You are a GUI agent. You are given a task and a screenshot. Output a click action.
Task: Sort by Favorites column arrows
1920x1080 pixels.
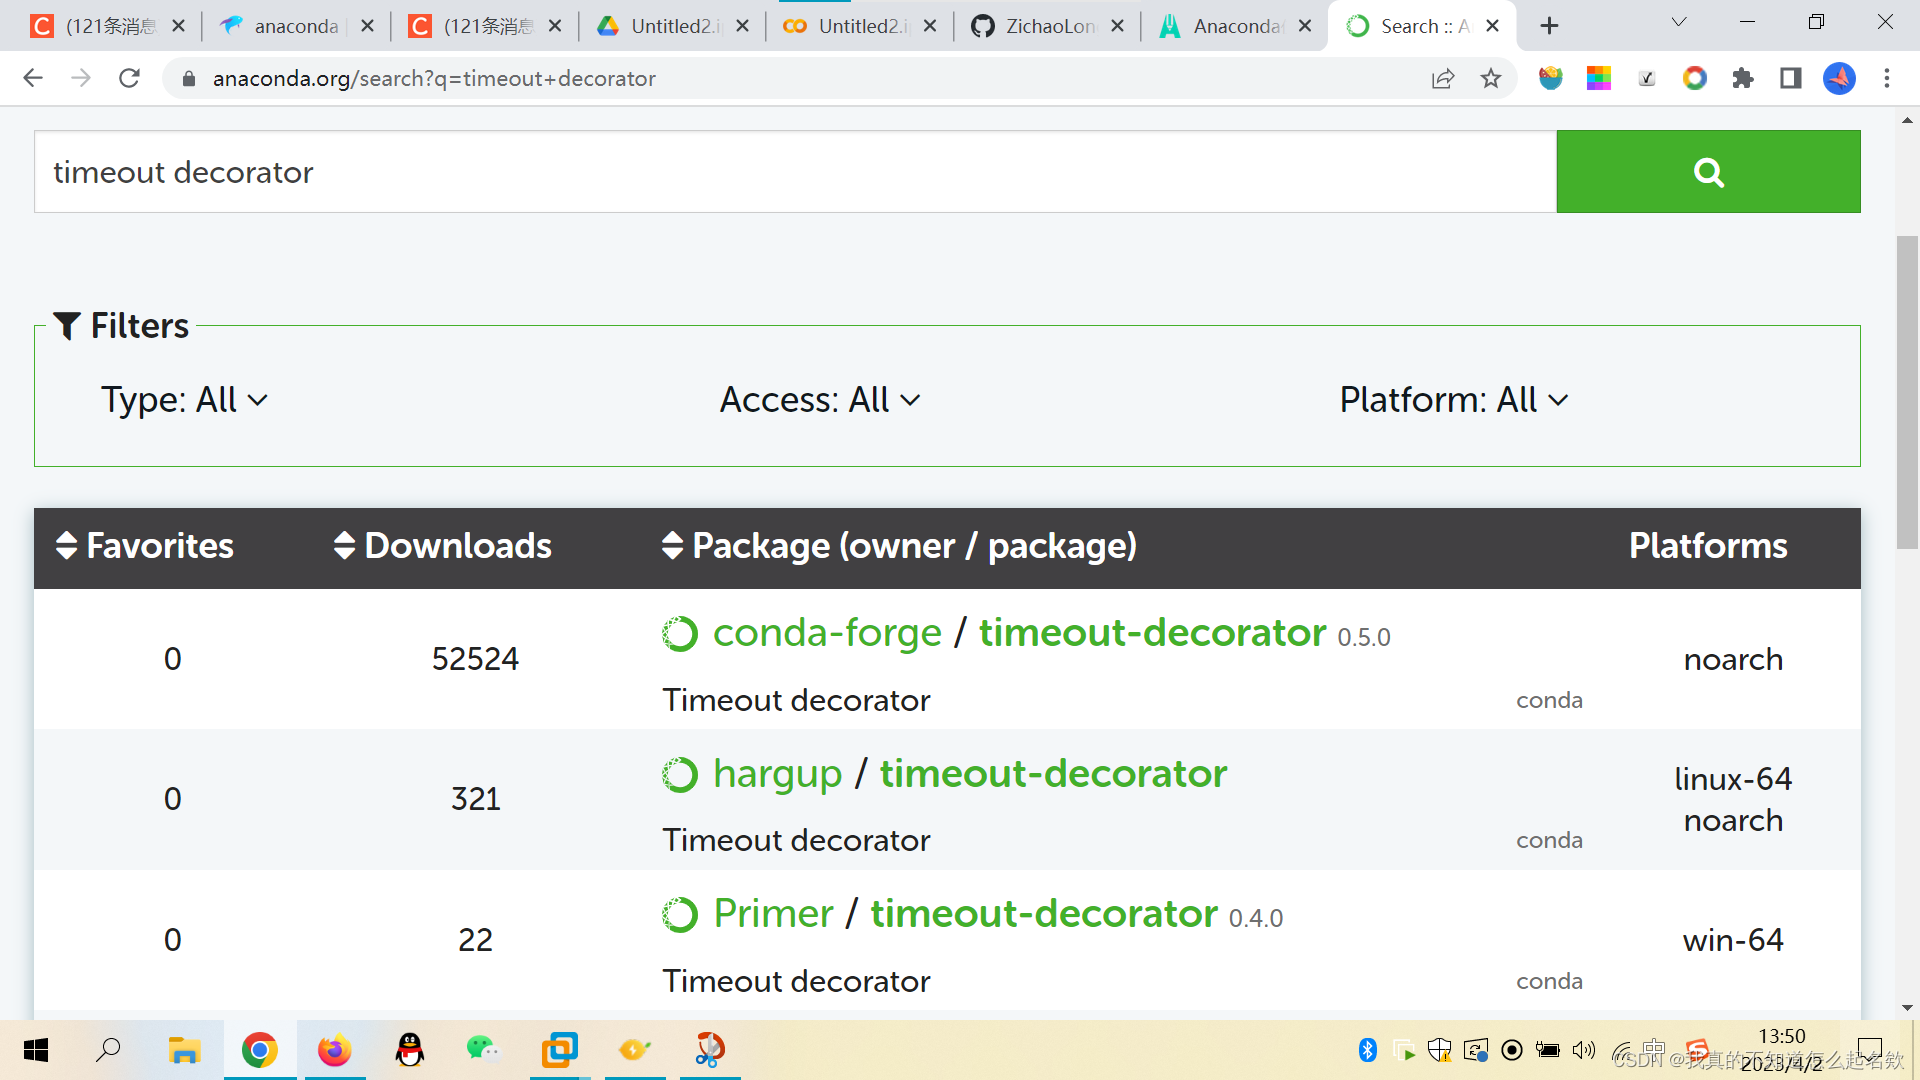(67, 546)
